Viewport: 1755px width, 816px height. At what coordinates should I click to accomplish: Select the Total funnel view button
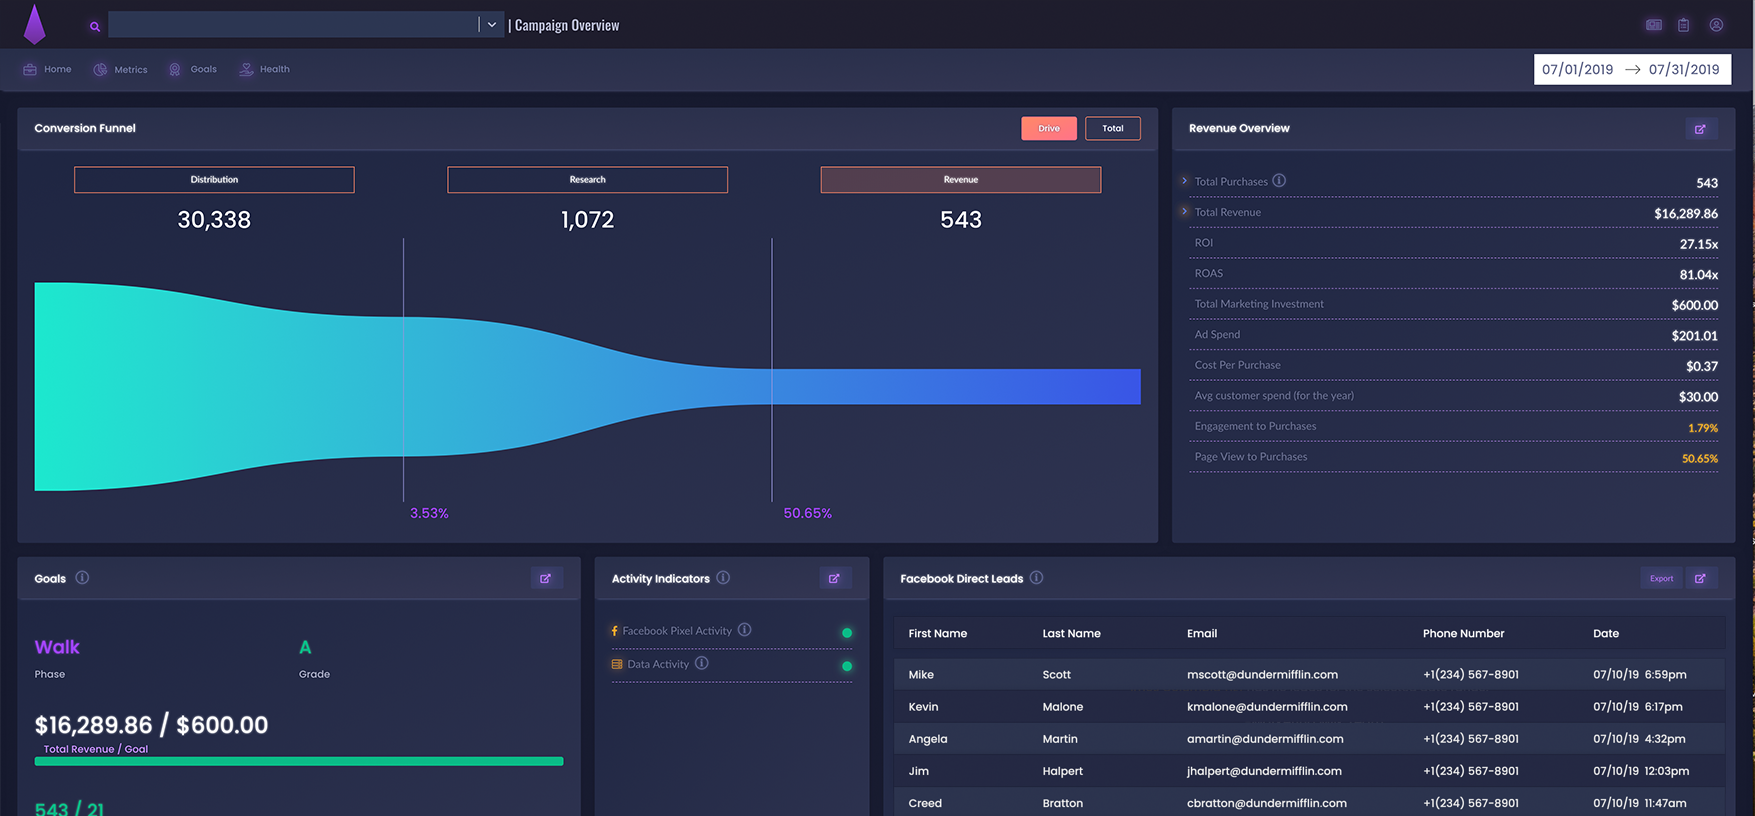1113,128
